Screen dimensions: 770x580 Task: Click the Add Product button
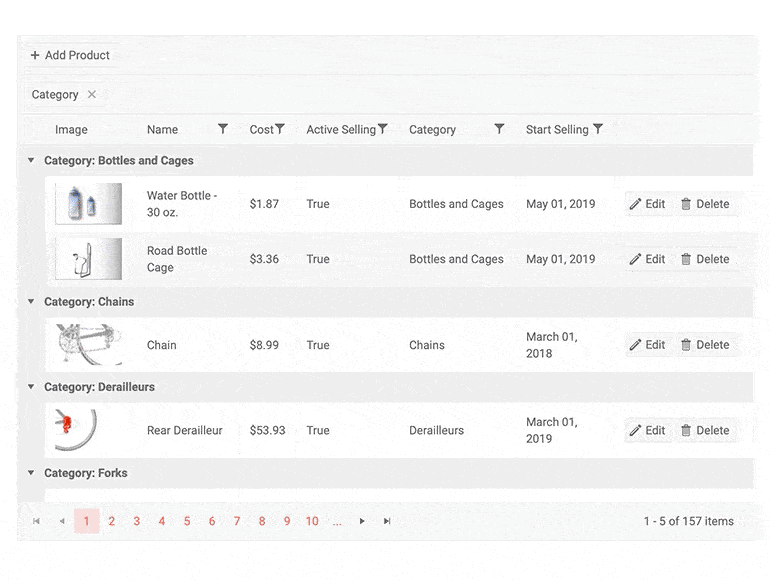[x=70, y=55]
